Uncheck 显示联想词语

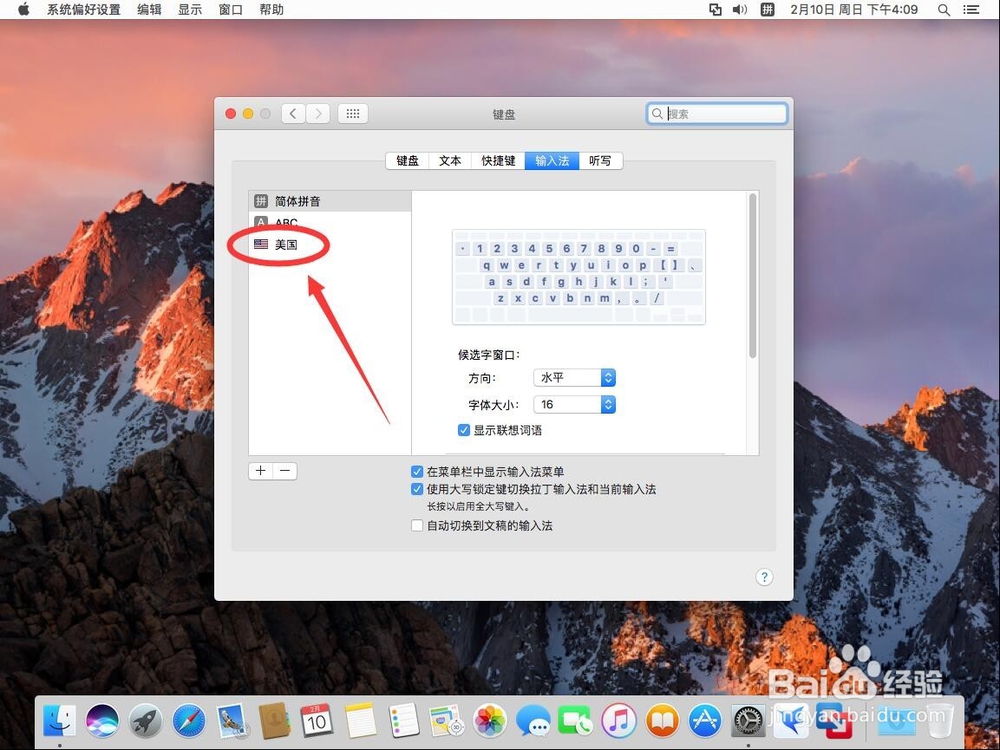tap(463, 429)
